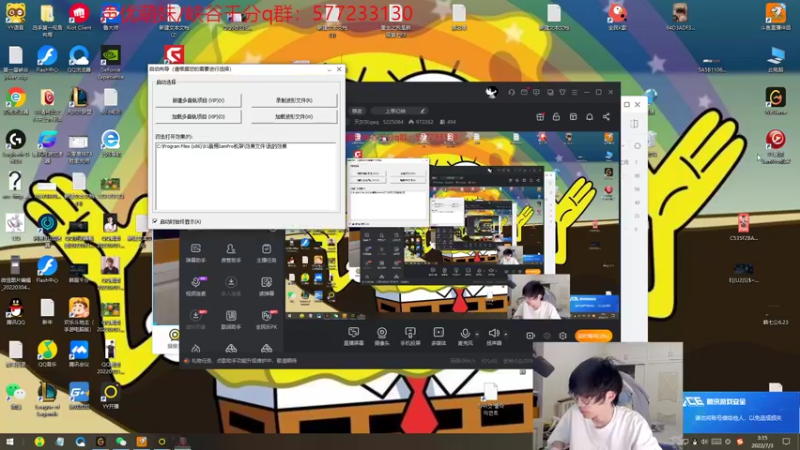Open hamburger menu in streaming title bar
800x450 pixels.
point(574,92)
